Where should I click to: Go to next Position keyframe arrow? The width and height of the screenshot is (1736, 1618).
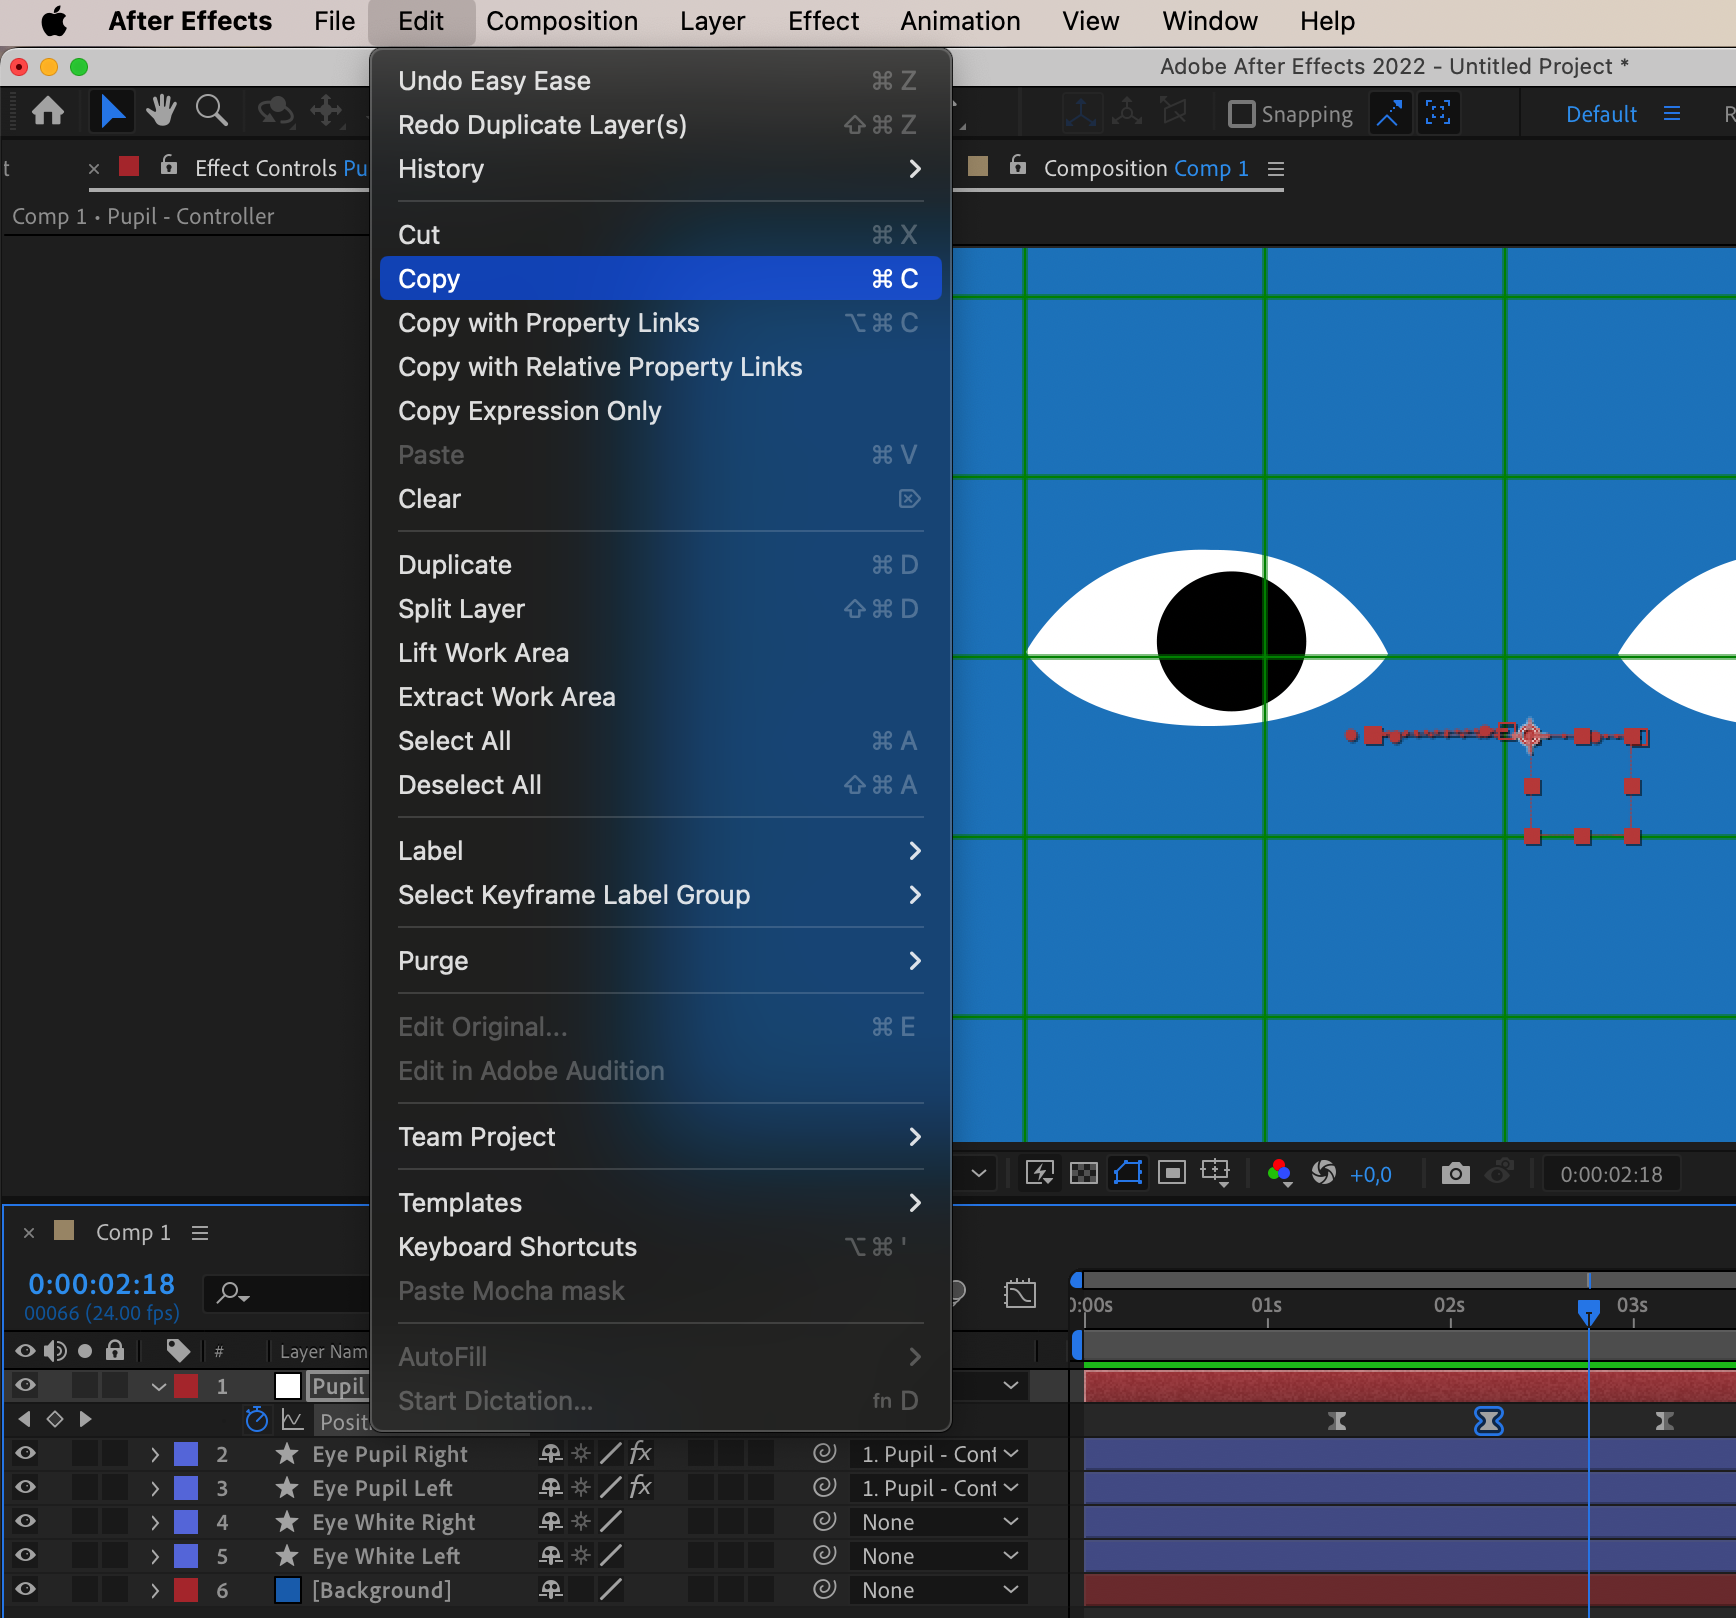85,1419
